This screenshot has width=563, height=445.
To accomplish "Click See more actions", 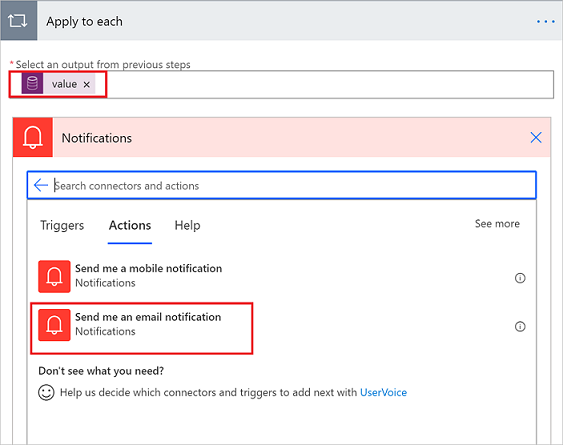I will point(497,224).
